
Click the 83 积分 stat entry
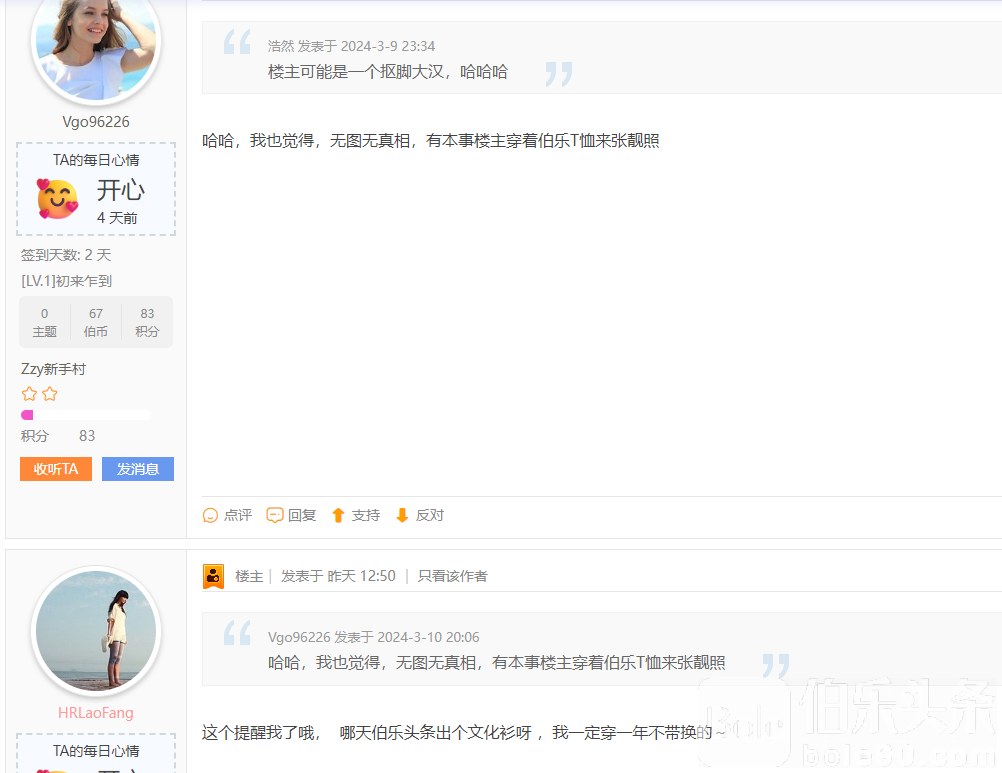pos(147,321)
